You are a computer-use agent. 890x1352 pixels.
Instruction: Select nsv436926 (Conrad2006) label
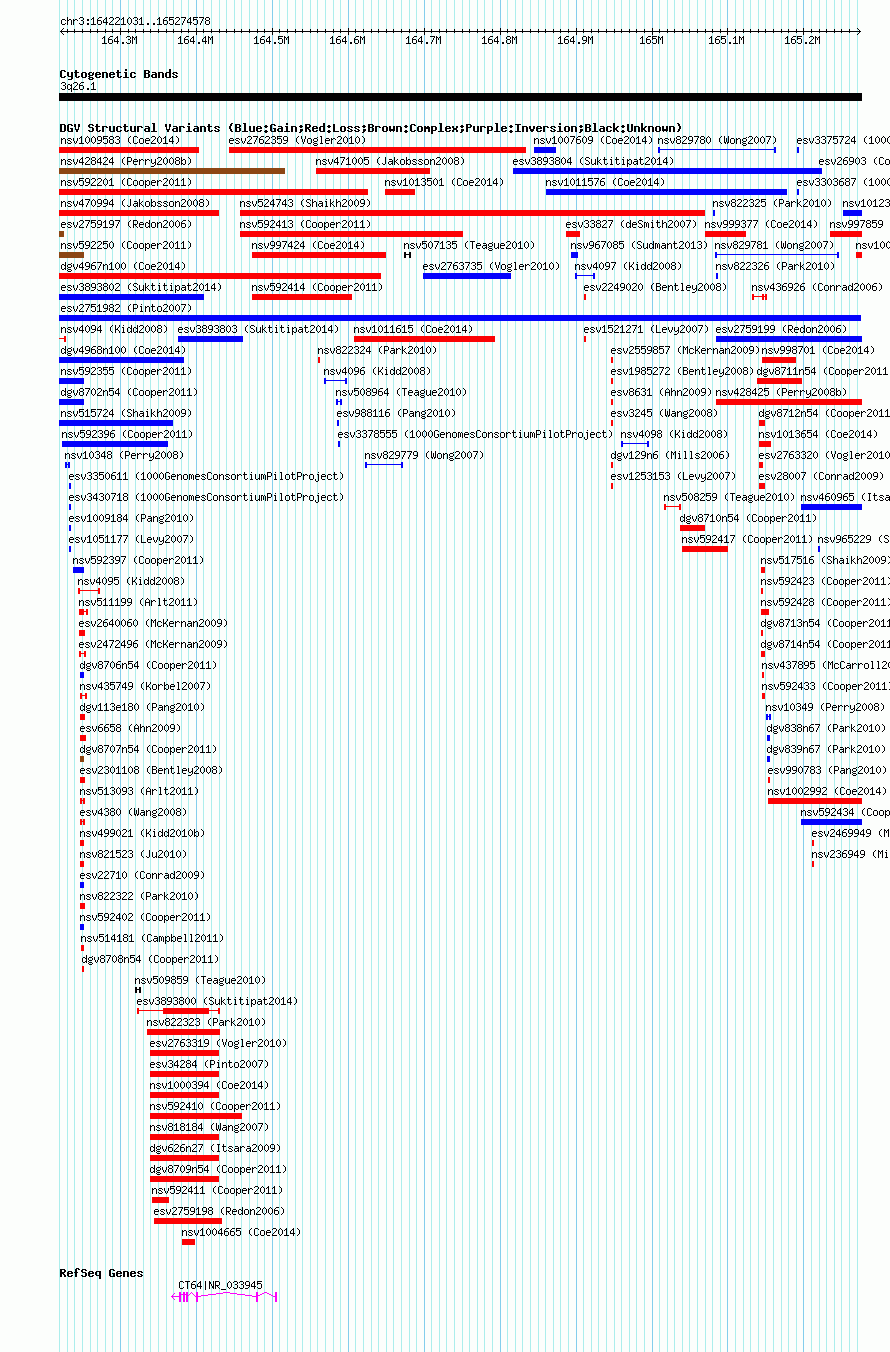pyautogui.click(x=817, y=287)
